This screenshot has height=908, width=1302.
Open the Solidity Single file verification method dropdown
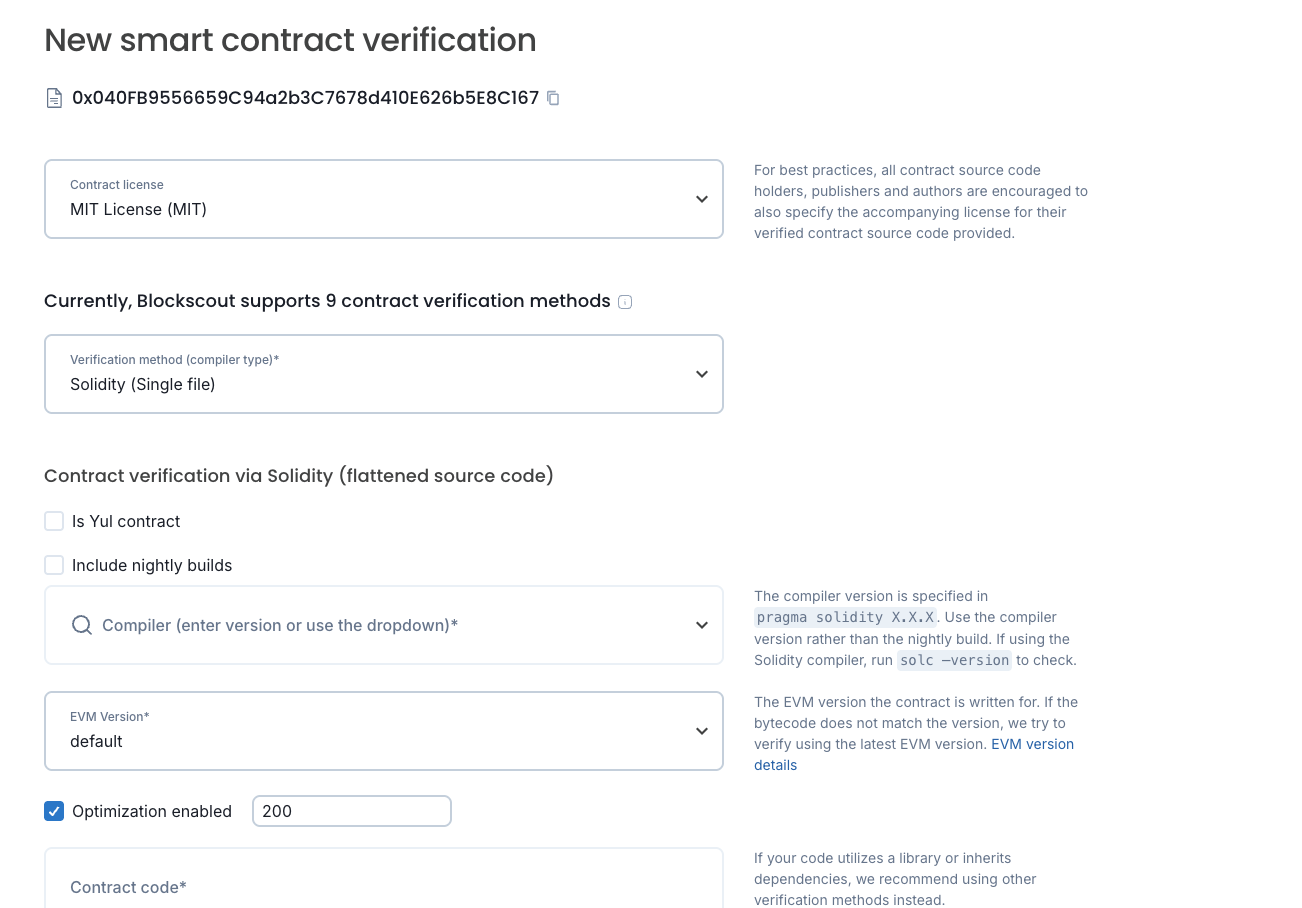384,374
